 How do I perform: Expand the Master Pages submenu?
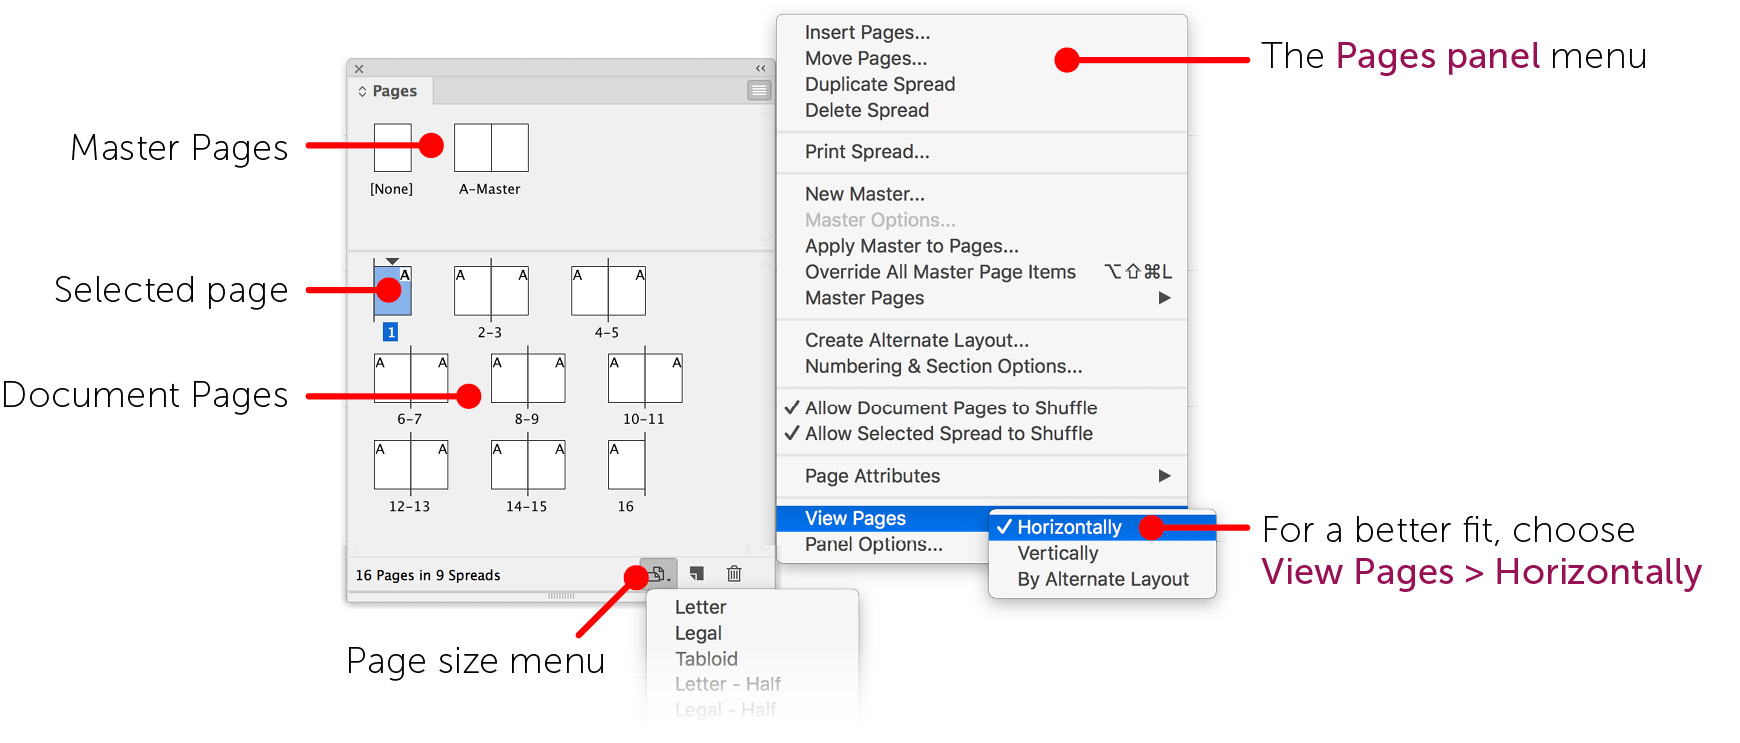tap(981, 298)
